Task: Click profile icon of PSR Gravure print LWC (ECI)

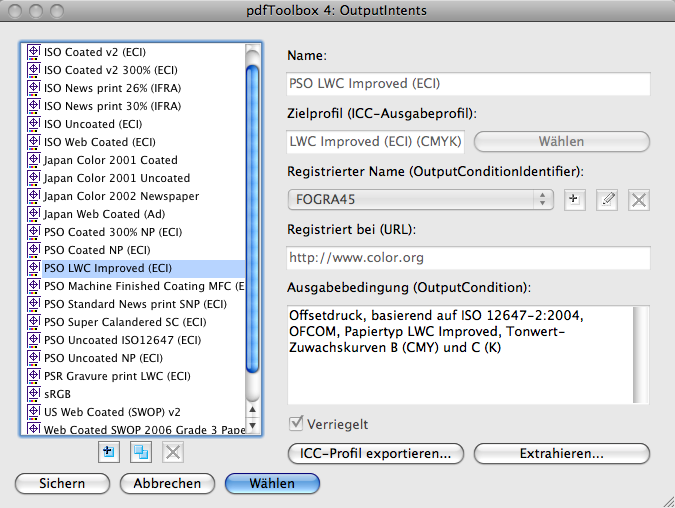Action: coord(34,376)
